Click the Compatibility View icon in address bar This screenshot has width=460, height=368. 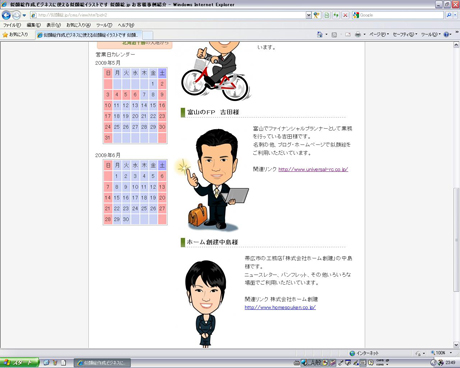pyautogui.click(x=327, y=15)
